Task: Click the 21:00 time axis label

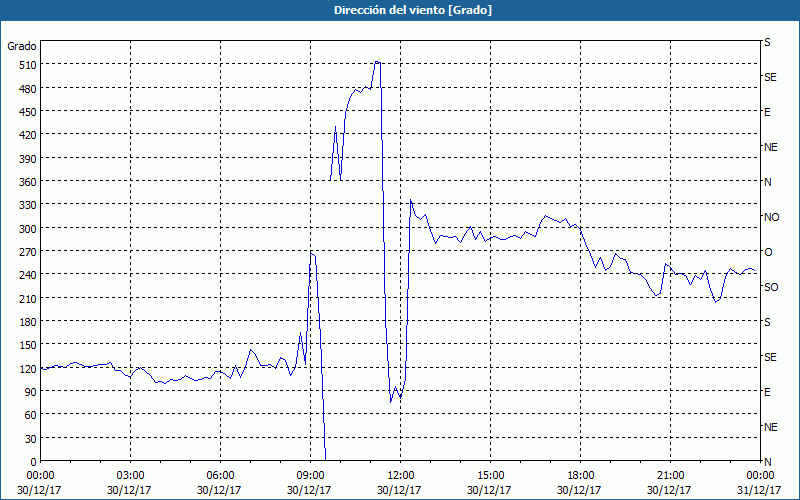Action: pyautogui.click(x=670, y=476)
